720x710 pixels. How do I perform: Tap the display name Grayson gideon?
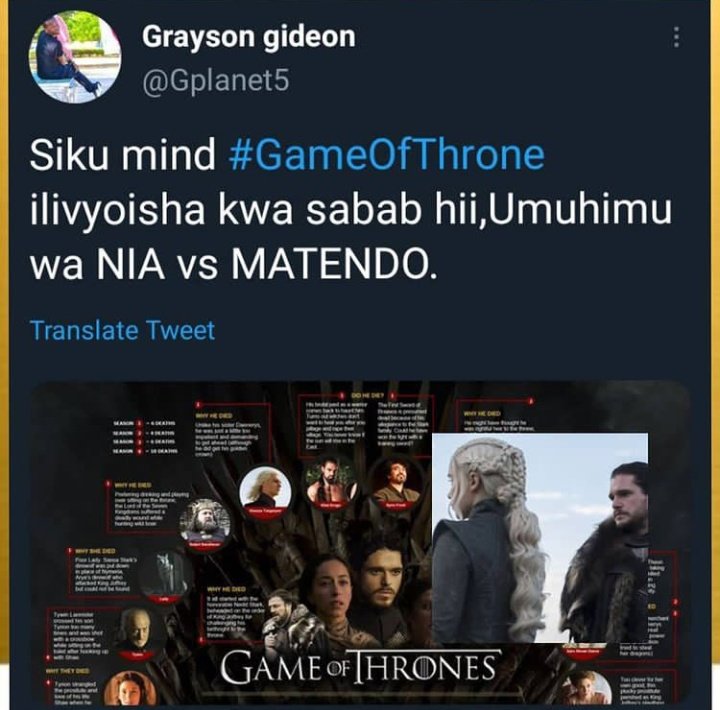click(248, 37)
